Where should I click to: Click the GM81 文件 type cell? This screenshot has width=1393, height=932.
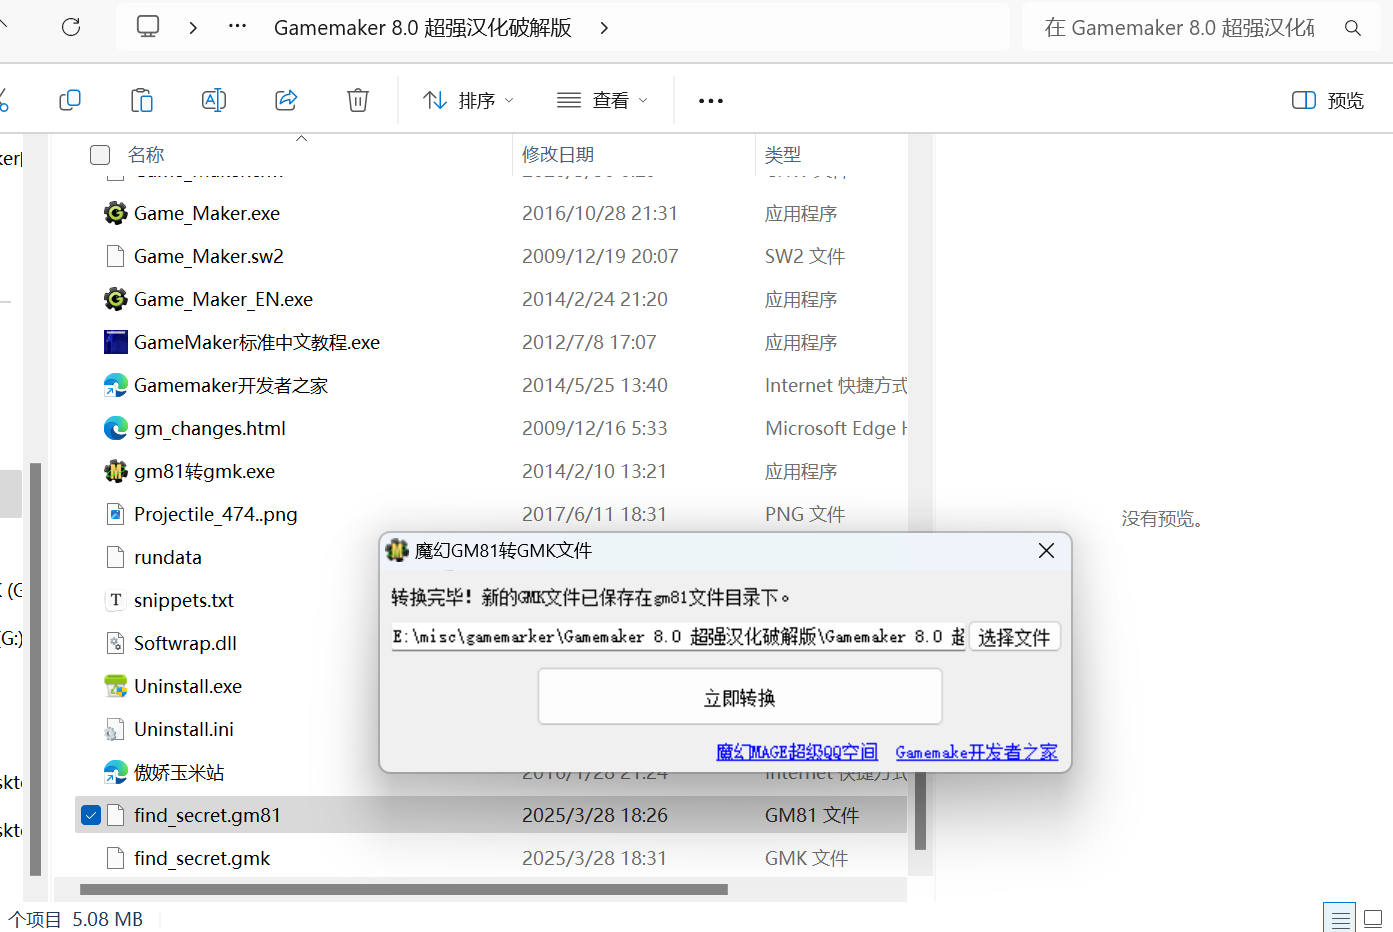click(x=812, y=815)
